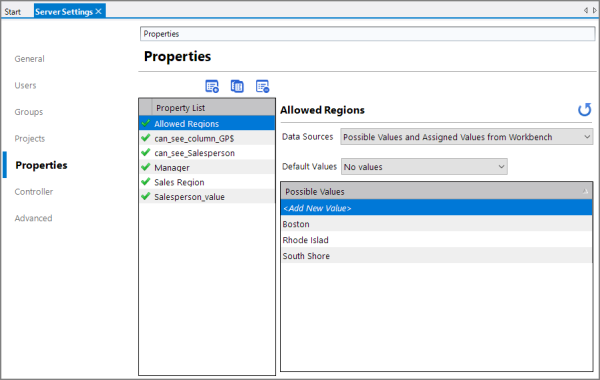Open the Projects settings section
The image size is (600, 380).
click(29, 139)
